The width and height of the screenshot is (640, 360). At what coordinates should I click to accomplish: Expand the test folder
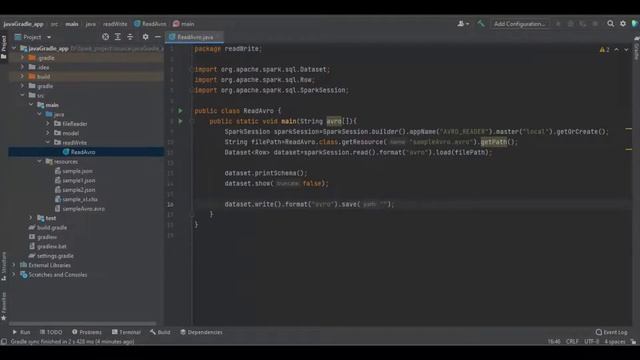tap(31, 218)
